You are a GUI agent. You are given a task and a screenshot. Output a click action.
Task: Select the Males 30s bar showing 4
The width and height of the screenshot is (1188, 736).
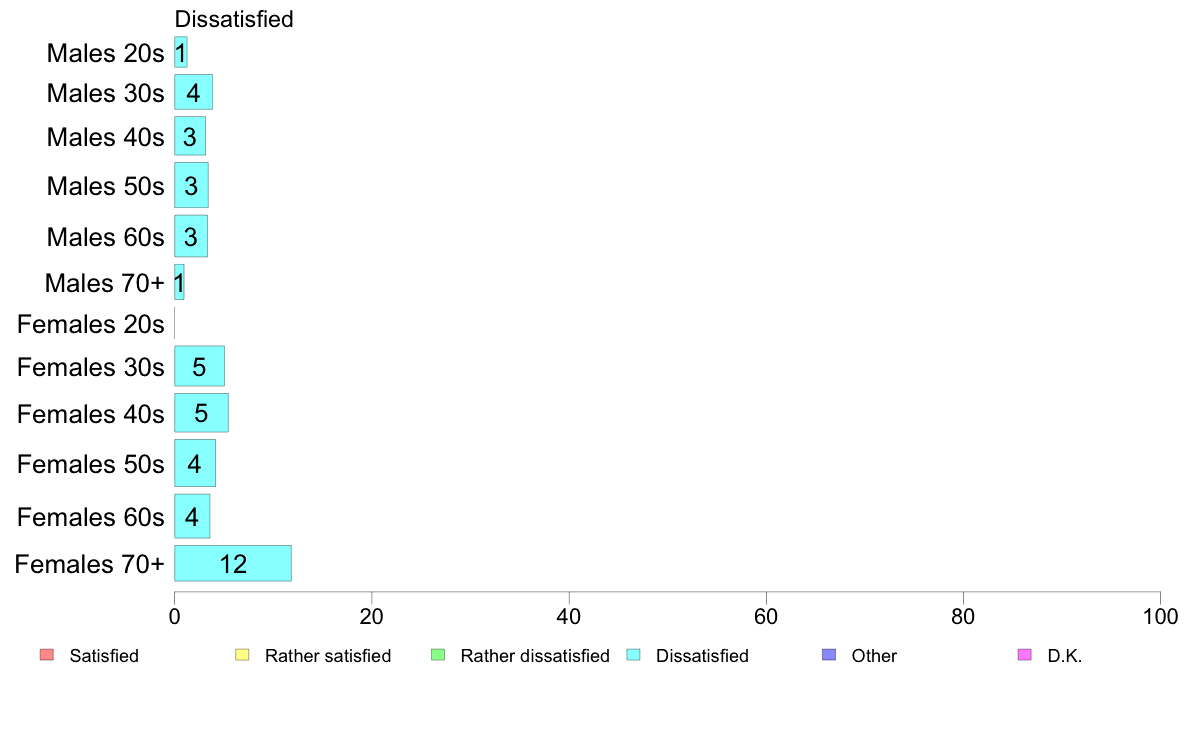(193, 92)
